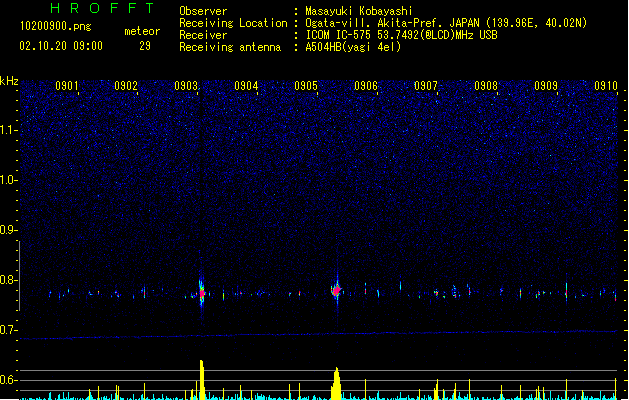Click the receiver text ICOM IC-575 53.7492 MHz
This screenshot has height=400, width=629.
click(401, 35)
